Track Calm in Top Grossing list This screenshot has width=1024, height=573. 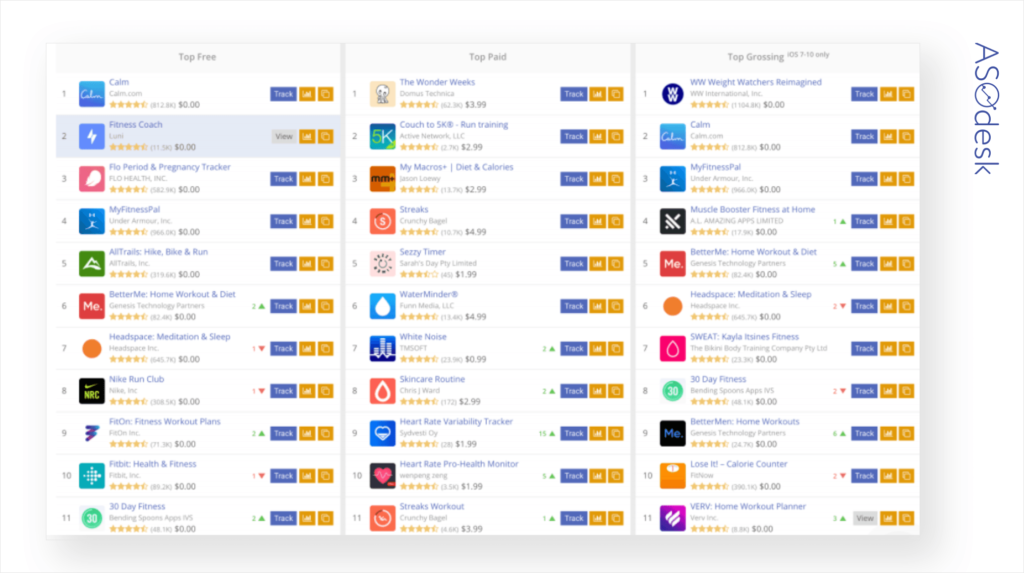click(x=864, y=137)
